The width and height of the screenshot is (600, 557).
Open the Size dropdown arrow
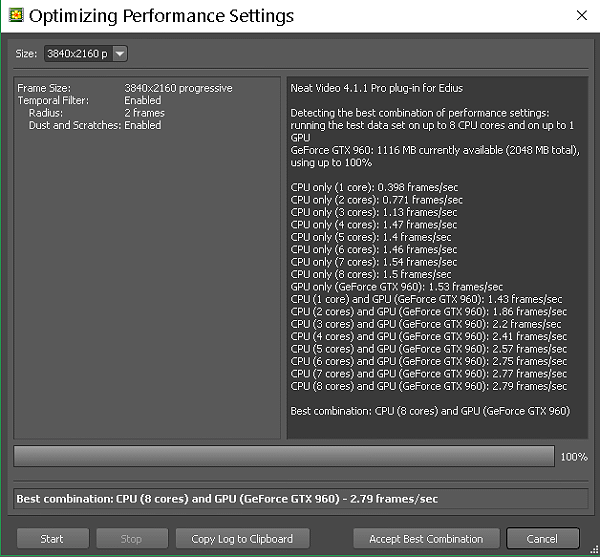click(120, 54)
